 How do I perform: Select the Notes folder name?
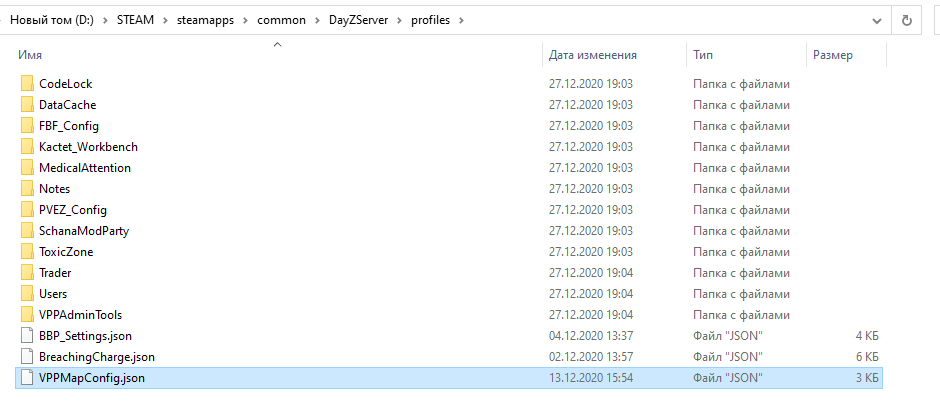(55, 189)
